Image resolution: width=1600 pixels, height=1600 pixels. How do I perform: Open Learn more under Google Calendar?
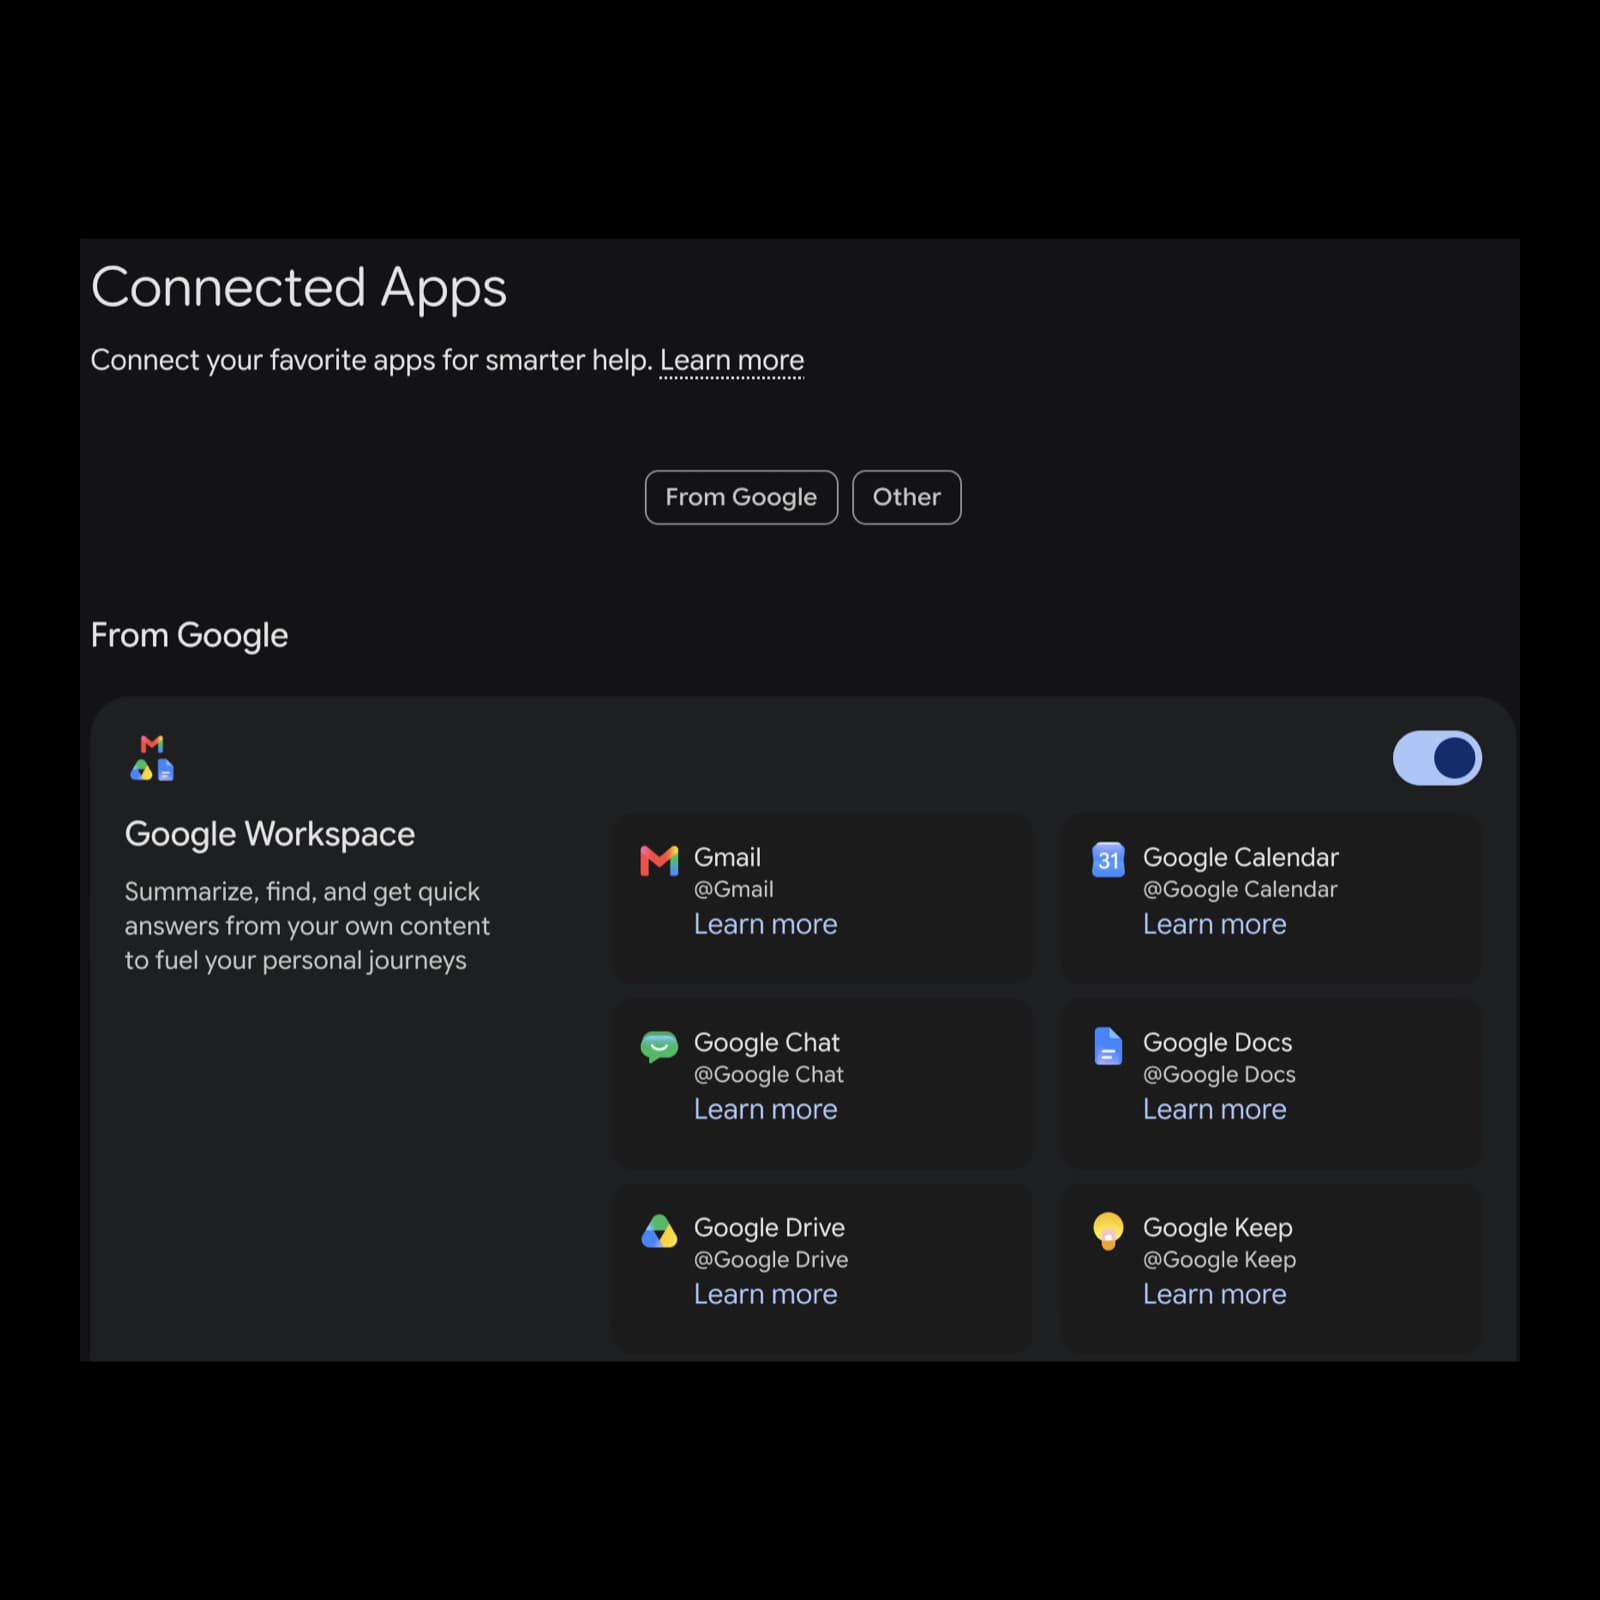(1215, 924)
